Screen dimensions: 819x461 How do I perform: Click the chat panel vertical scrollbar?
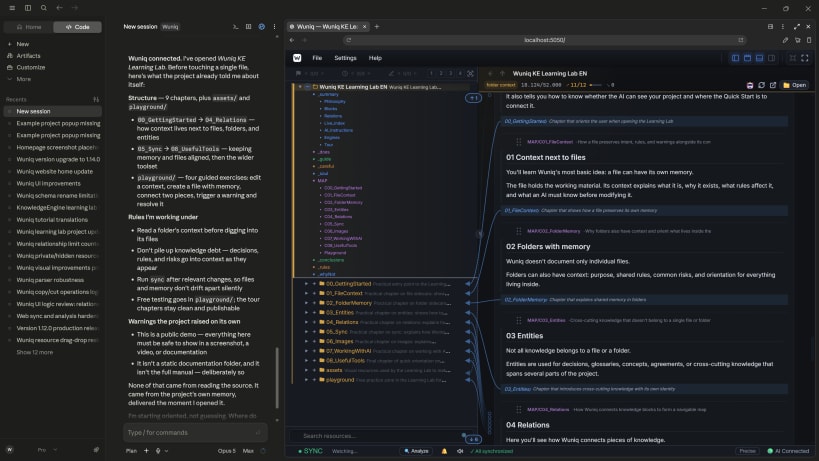coord(277,378)
